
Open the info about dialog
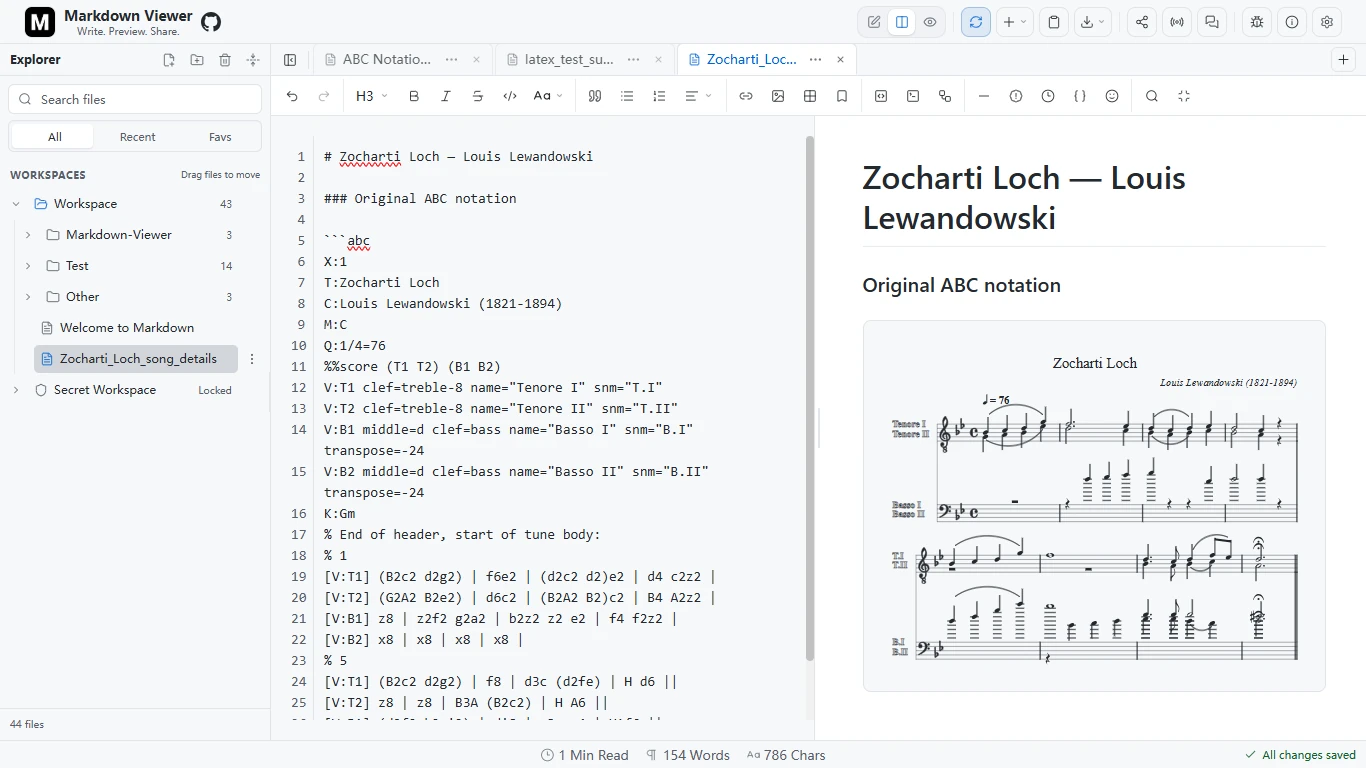1292,22
